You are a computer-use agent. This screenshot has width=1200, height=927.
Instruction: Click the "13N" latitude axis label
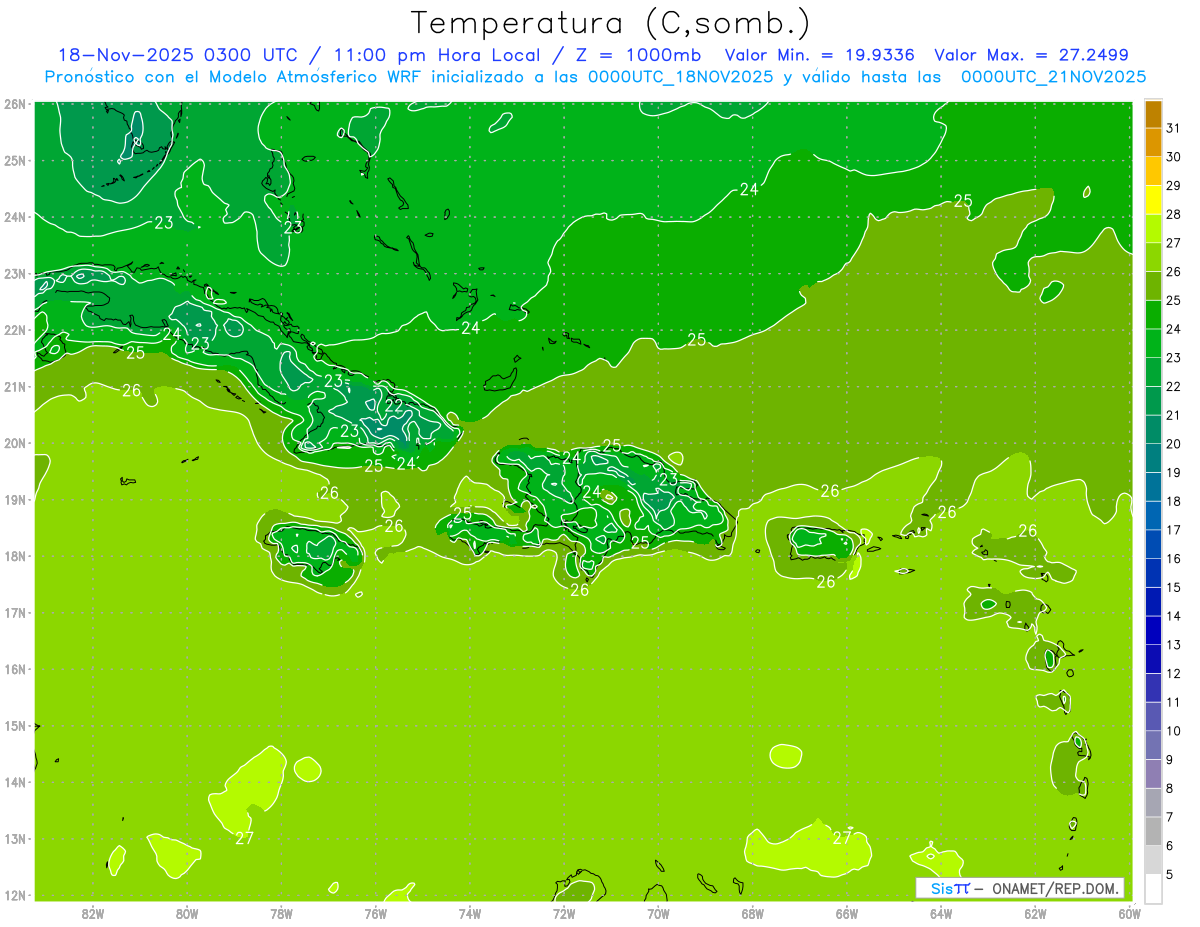(x=15, y=839)
